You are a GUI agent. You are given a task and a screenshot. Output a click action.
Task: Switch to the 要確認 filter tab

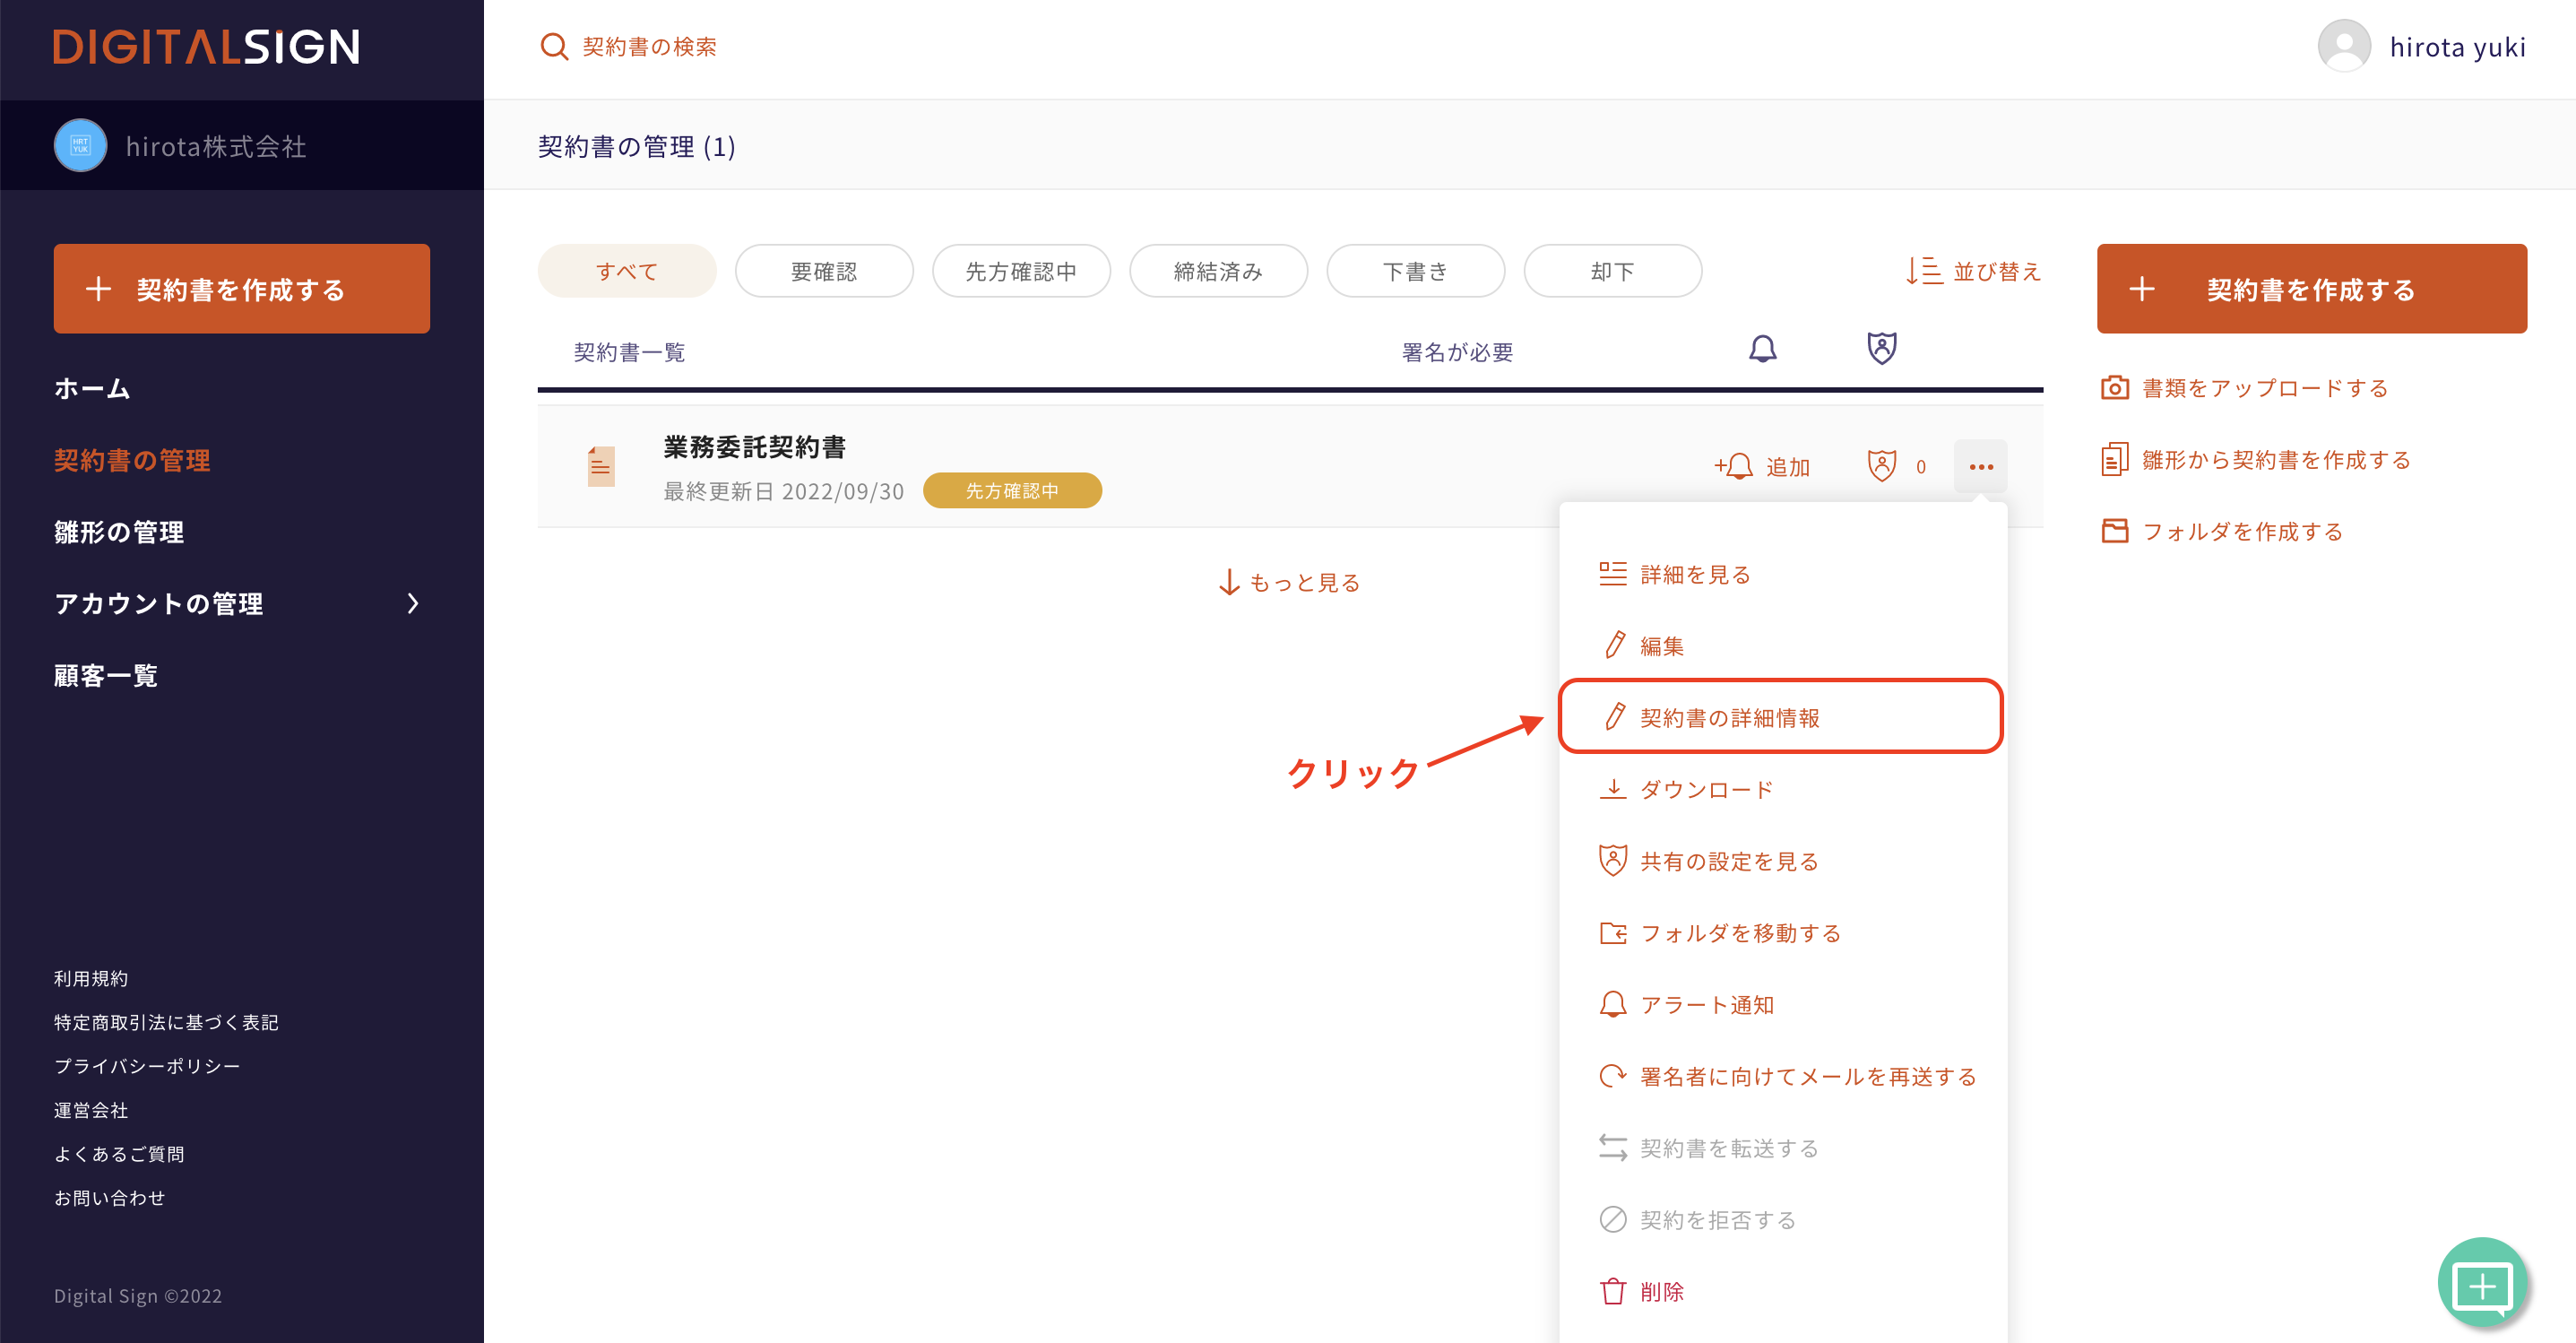(x=824, y=271)
